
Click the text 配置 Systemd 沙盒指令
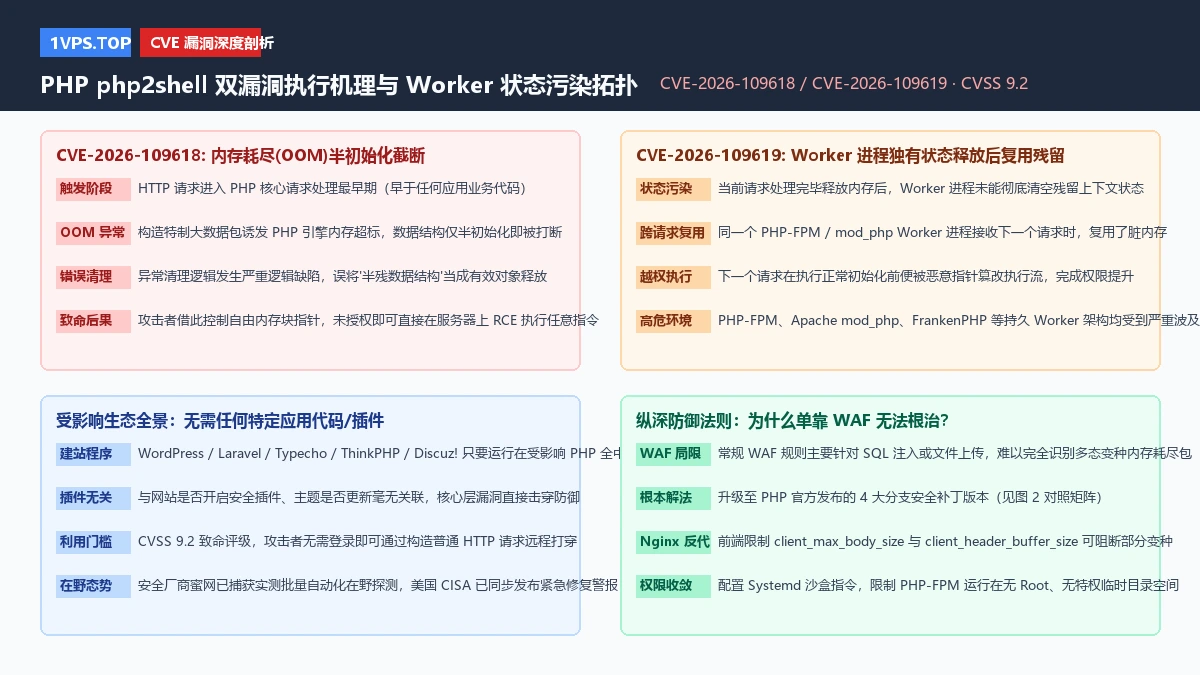tap(790, 585)
